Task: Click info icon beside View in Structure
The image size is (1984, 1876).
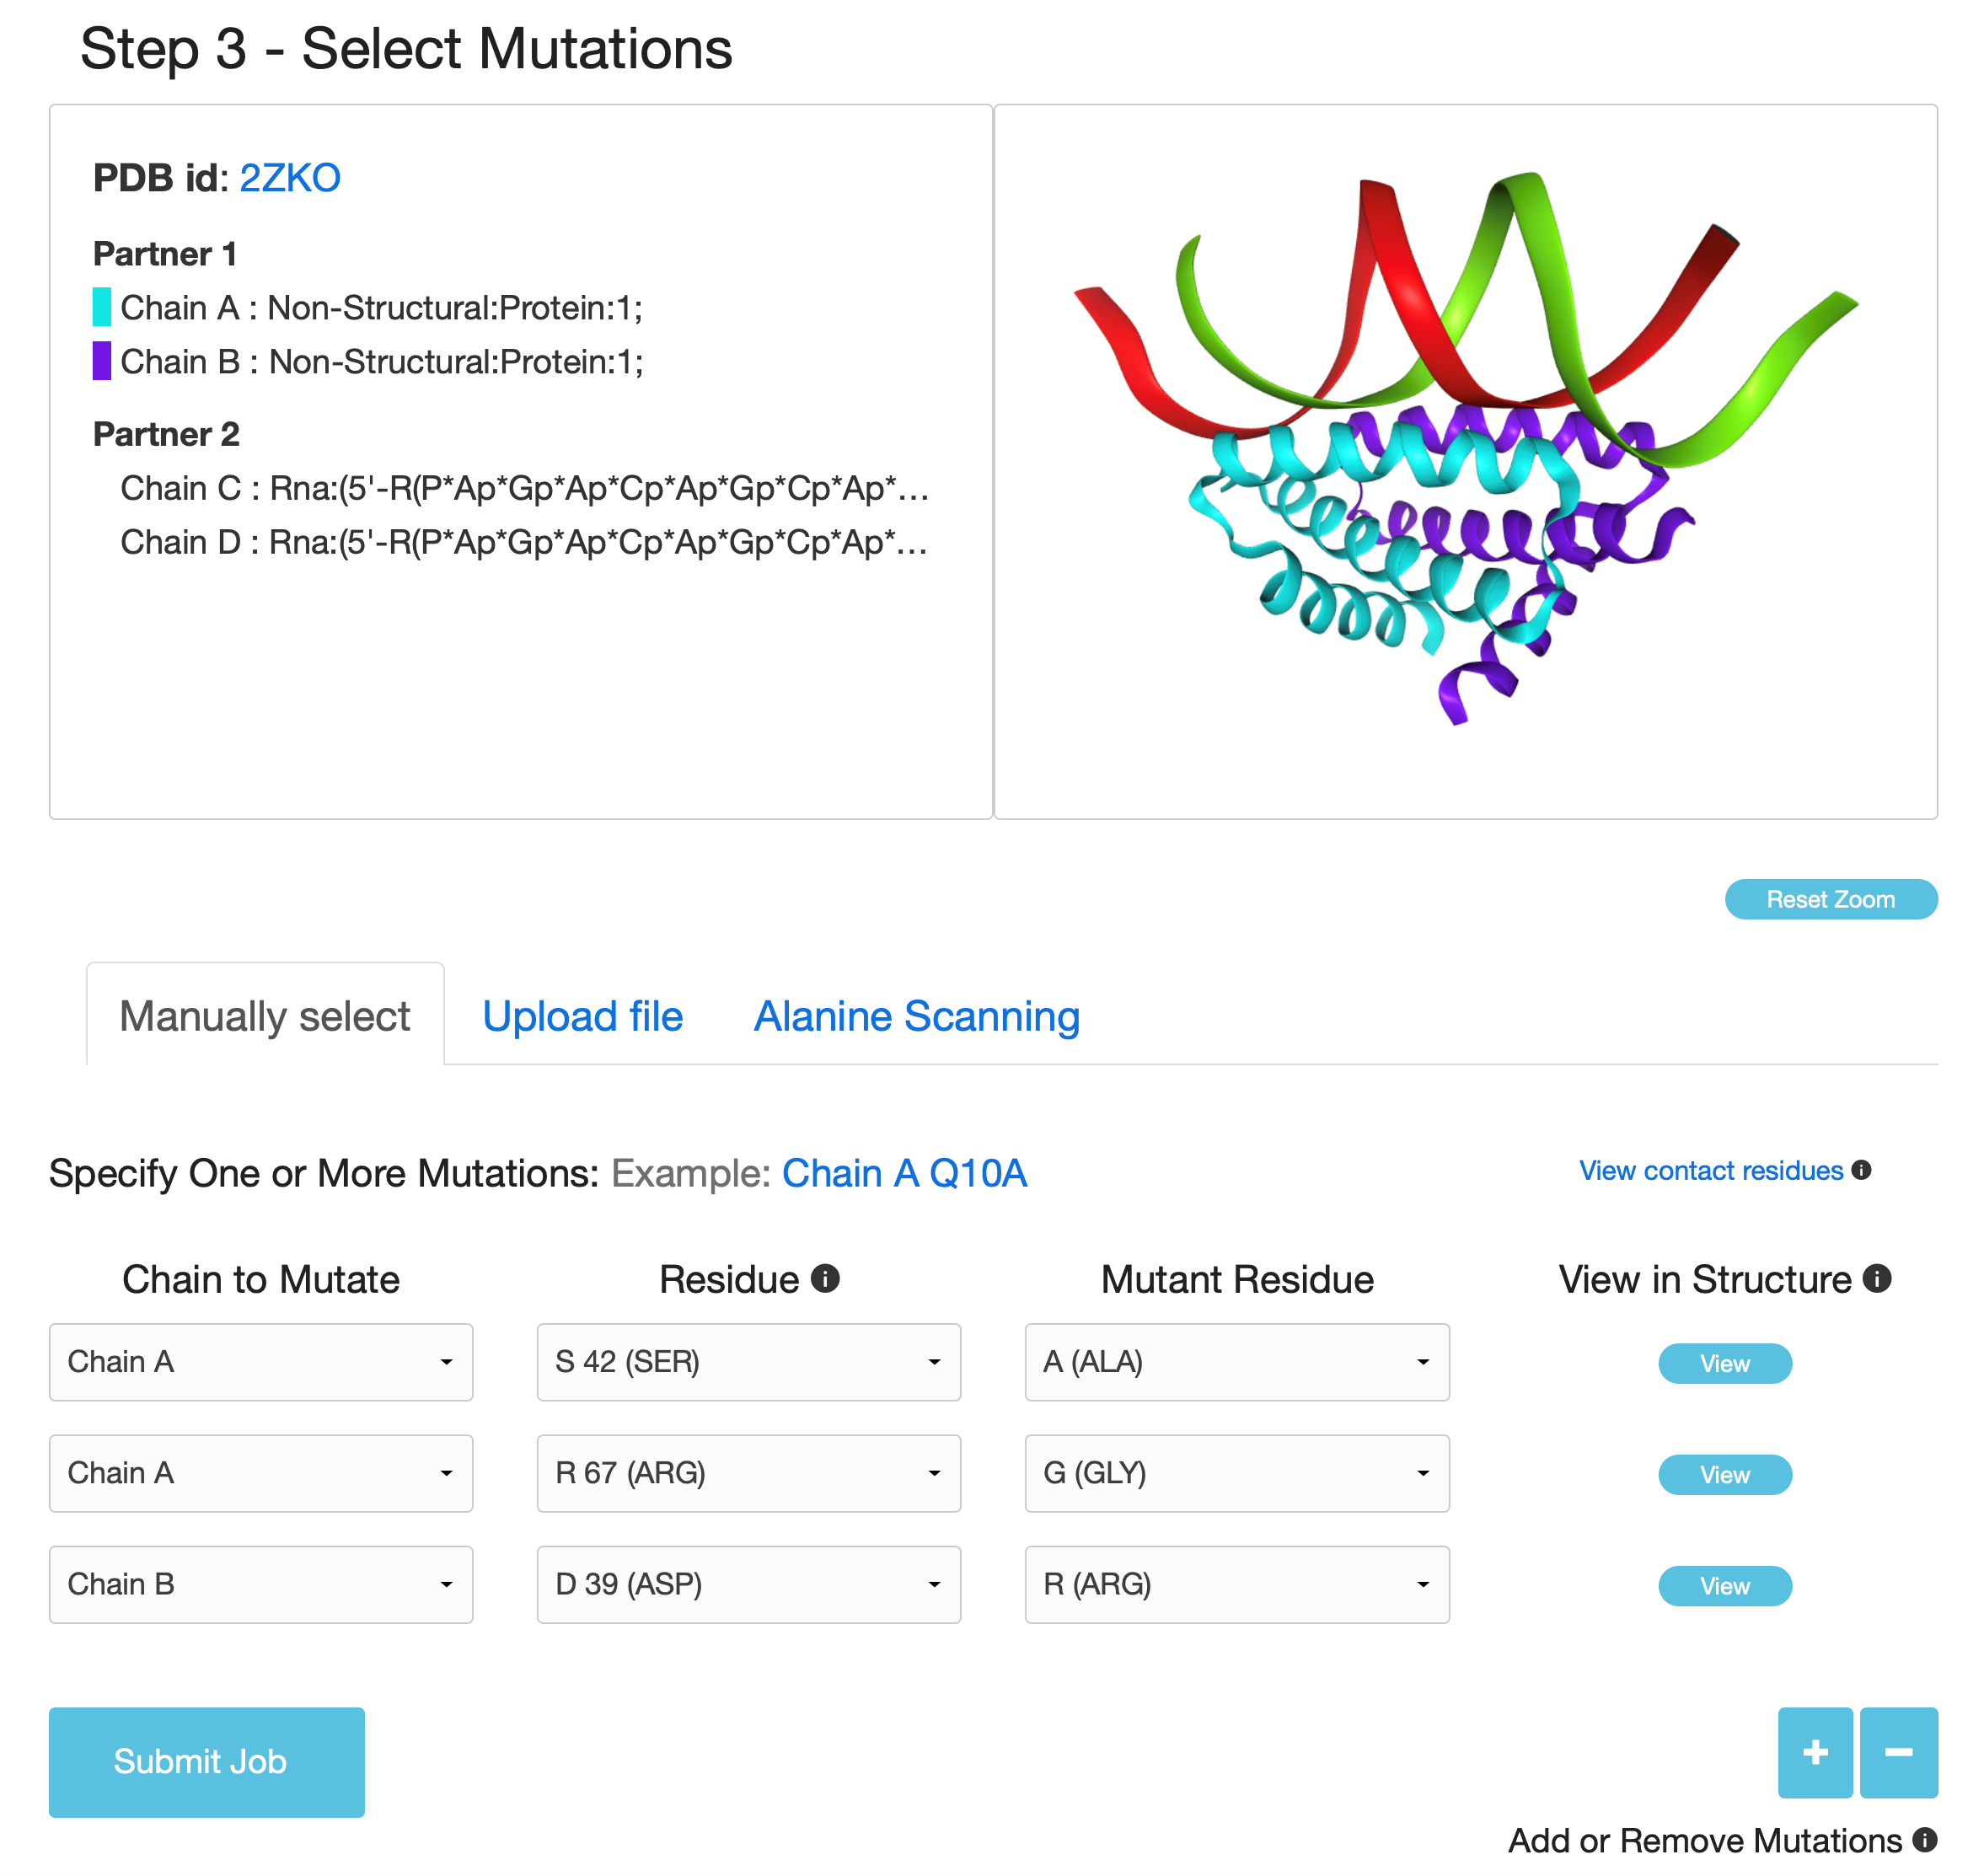Action: (1877, 1278)
